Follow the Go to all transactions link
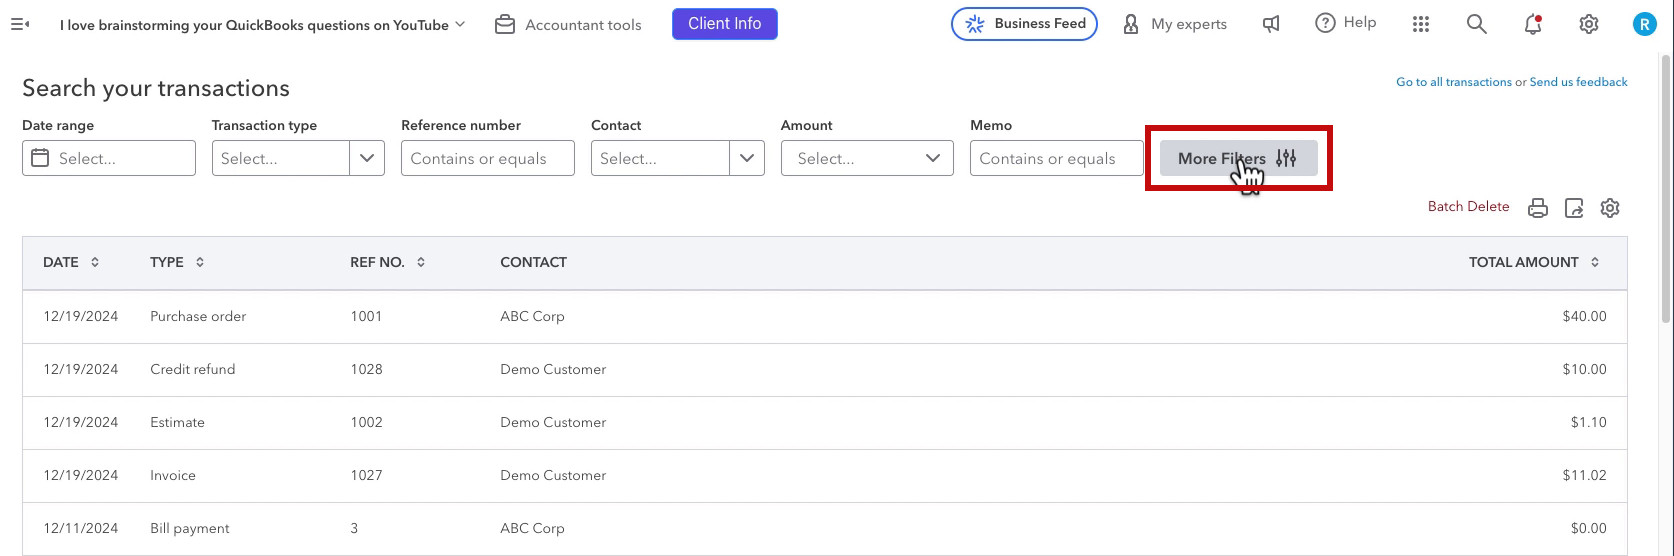 1453,82
